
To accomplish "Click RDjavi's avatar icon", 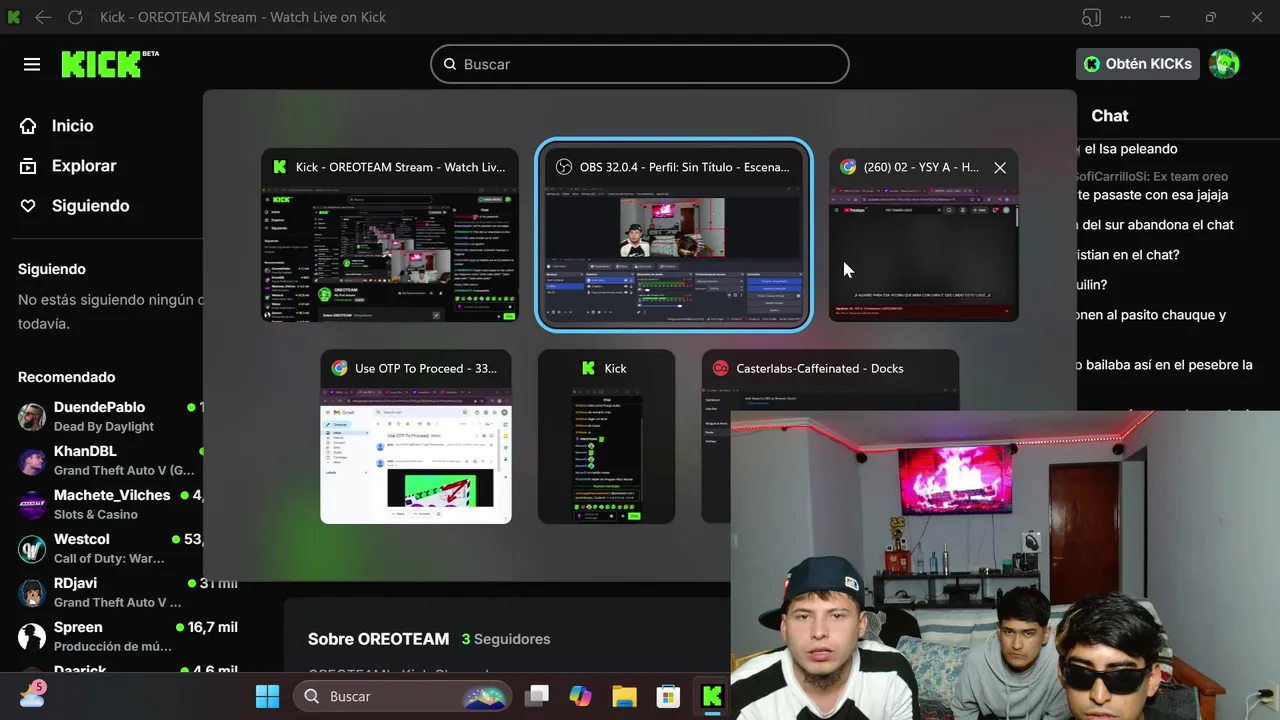I will click(32, 593).
